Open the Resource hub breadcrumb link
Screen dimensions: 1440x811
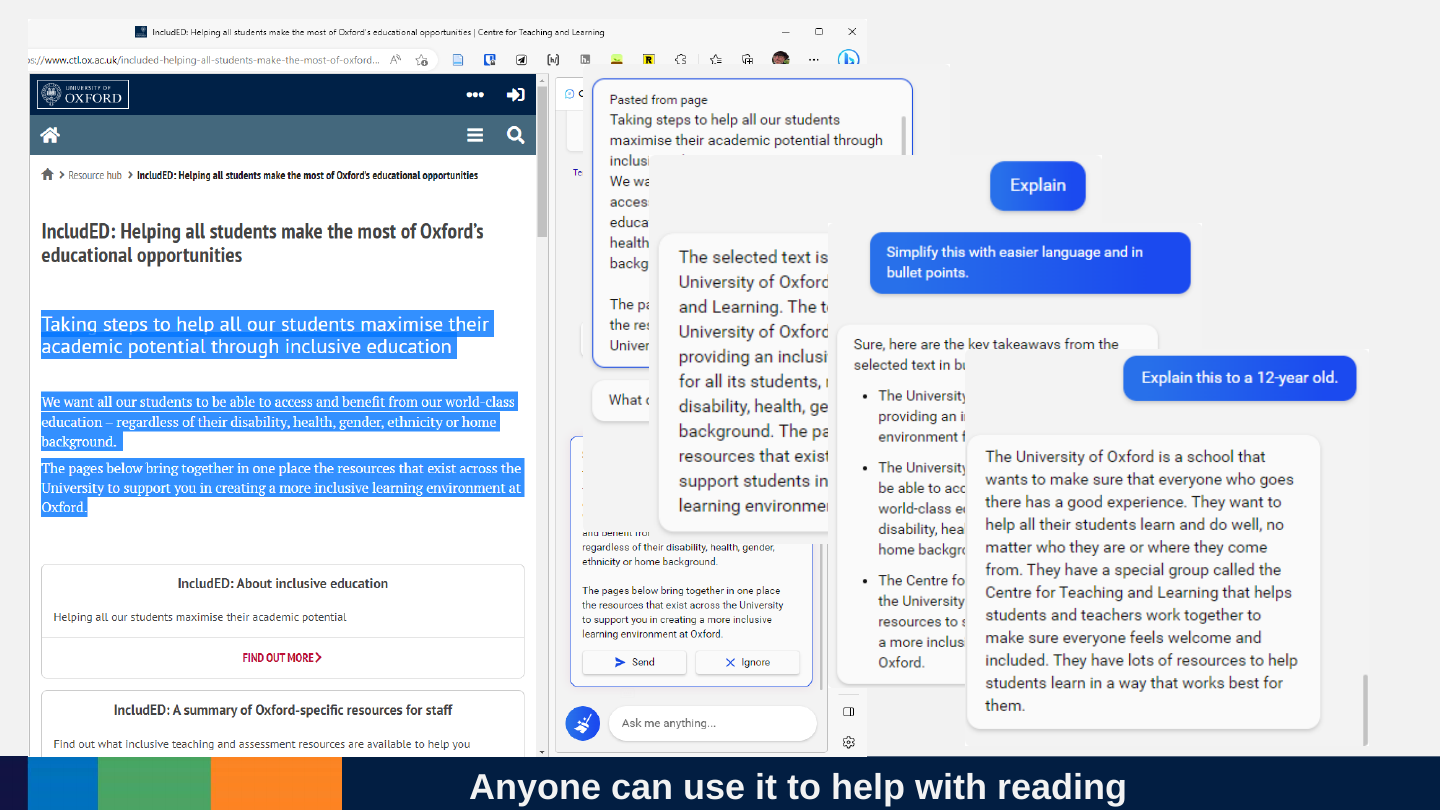(95, 175)
